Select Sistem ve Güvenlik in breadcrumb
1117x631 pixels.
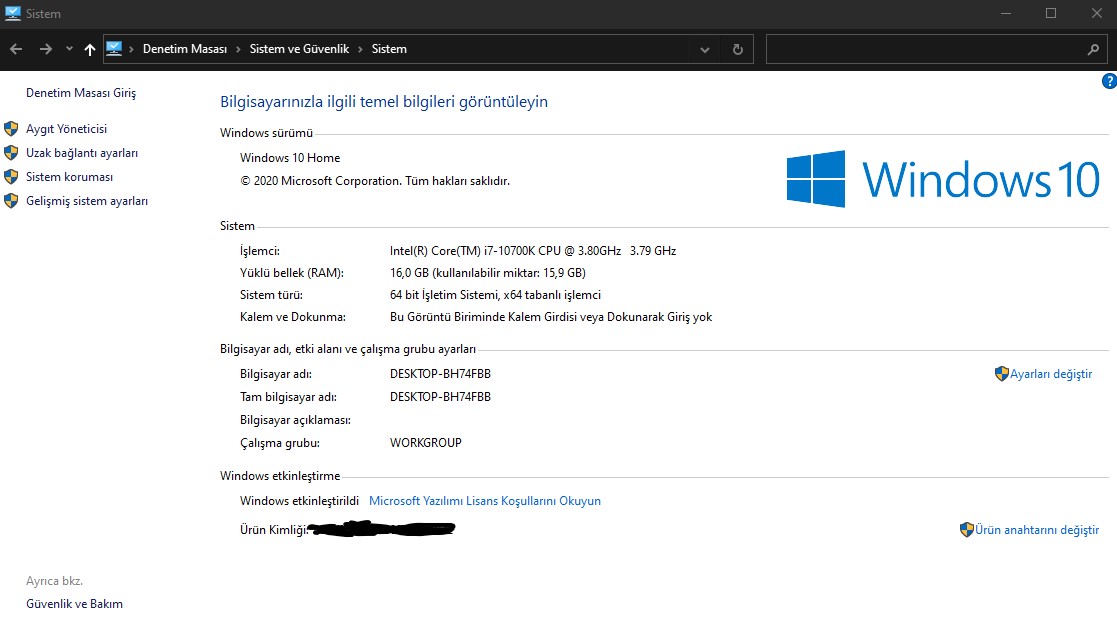pyautogui.click(x=299, y=49)
